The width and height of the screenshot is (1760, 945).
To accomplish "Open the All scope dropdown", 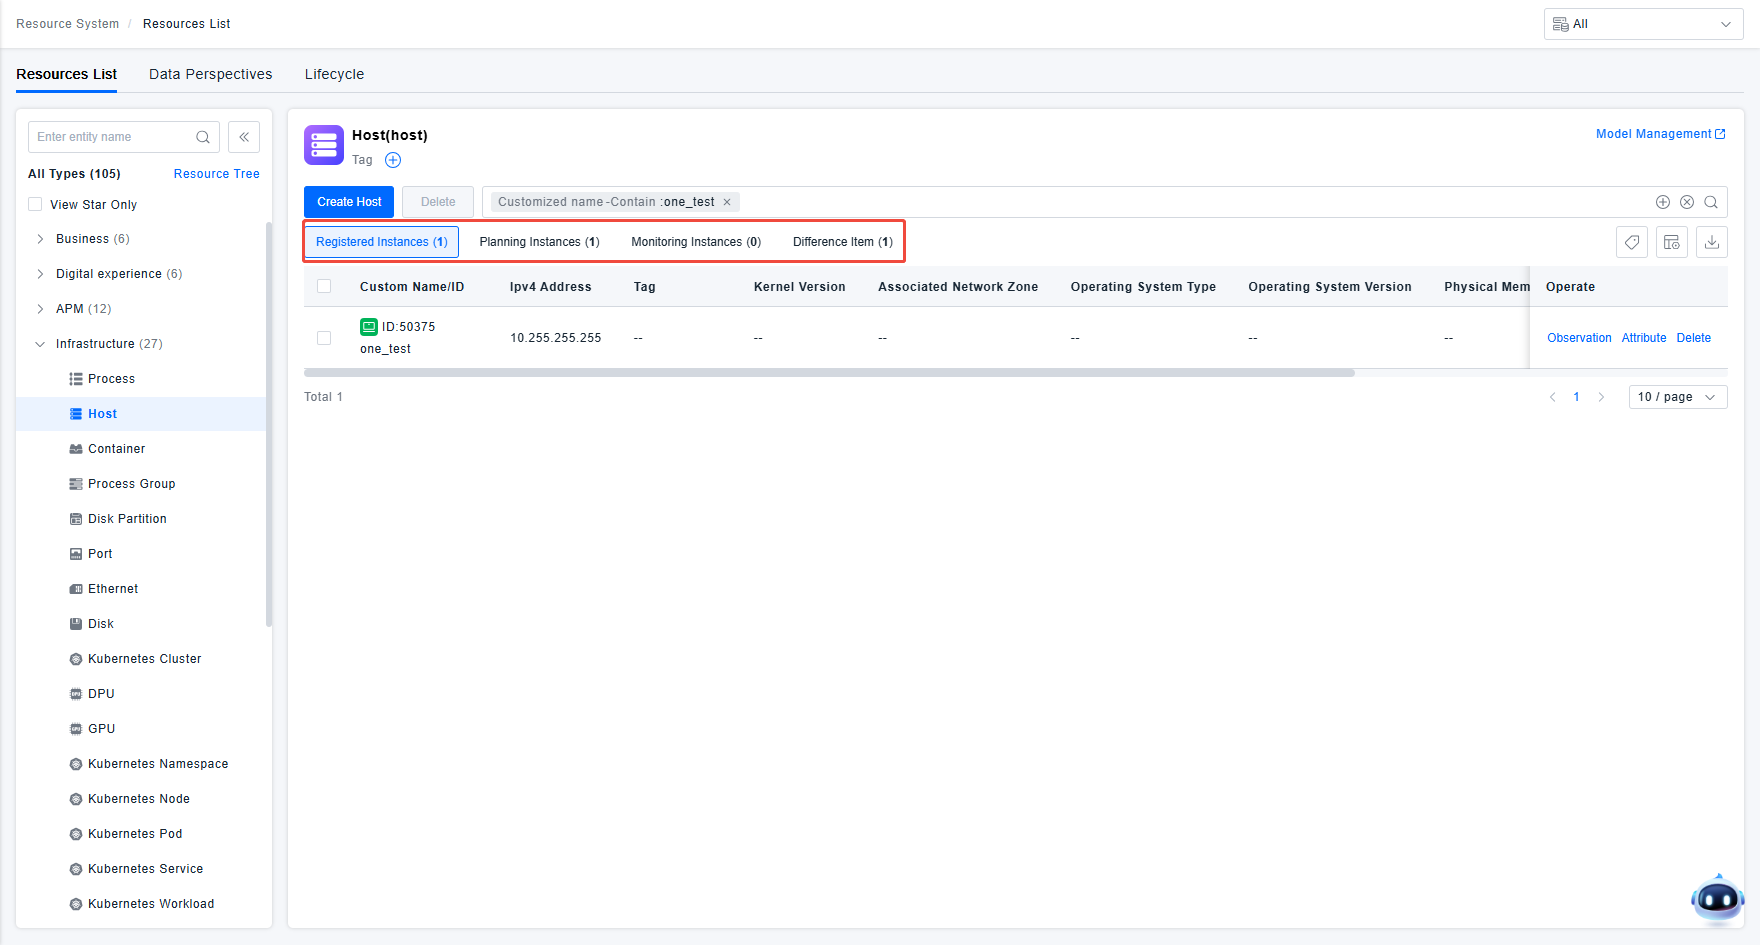I will pyautogui.click(x=1643, y=24).
